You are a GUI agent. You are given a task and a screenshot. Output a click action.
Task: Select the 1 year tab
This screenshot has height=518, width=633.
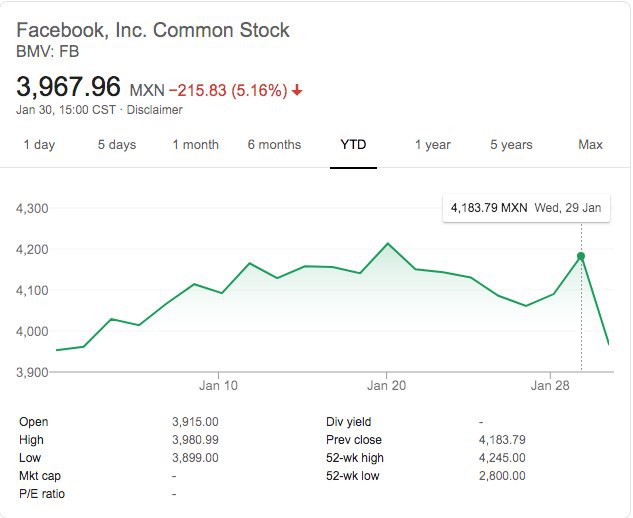point(433,145)
